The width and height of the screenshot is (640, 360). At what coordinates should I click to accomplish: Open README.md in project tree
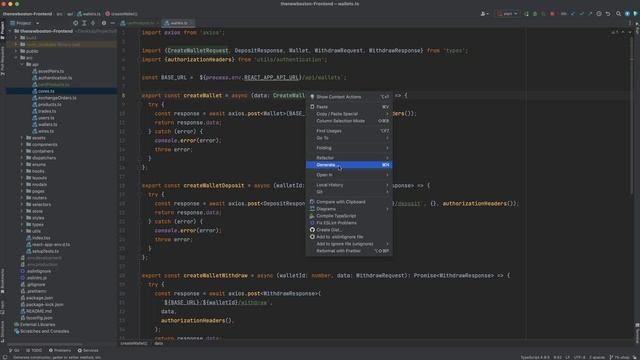(36, 311)
